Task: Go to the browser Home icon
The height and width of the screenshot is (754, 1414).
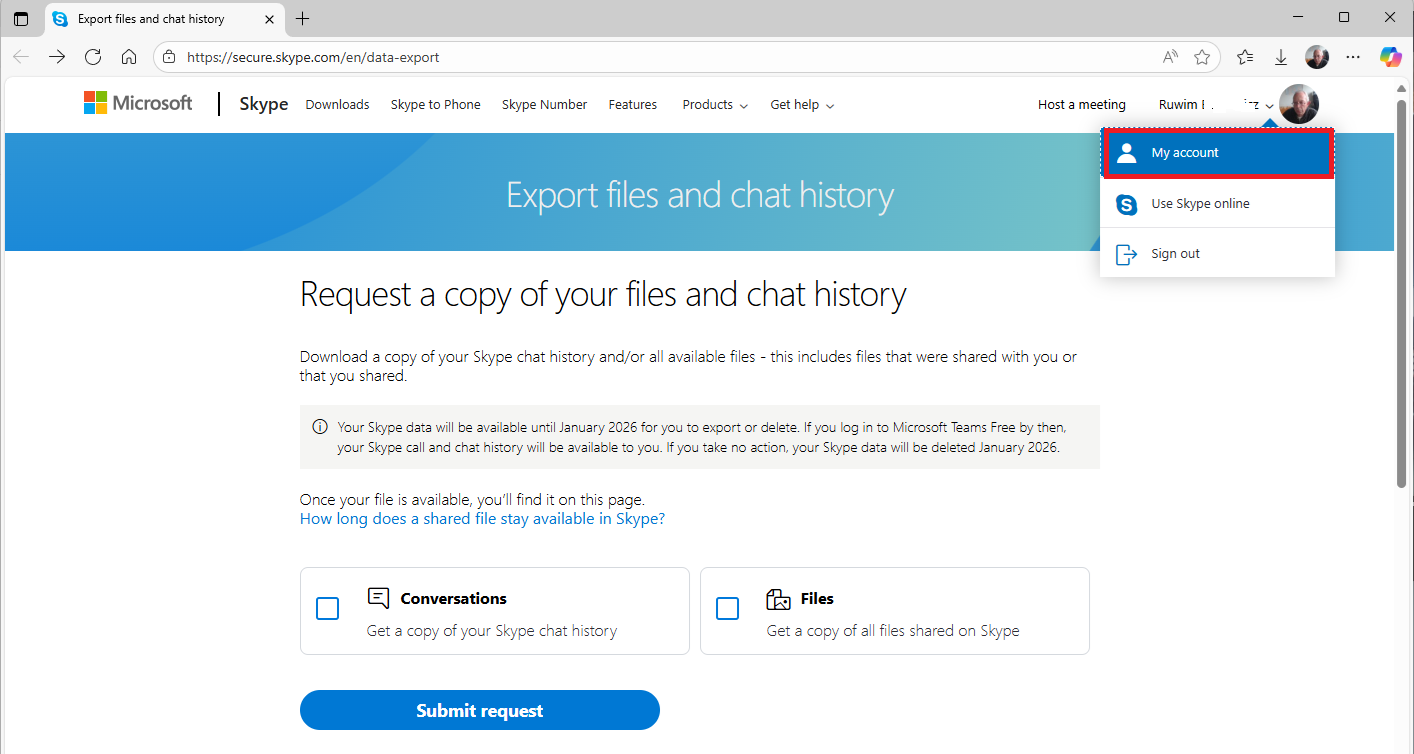Action: click(129, 57)
